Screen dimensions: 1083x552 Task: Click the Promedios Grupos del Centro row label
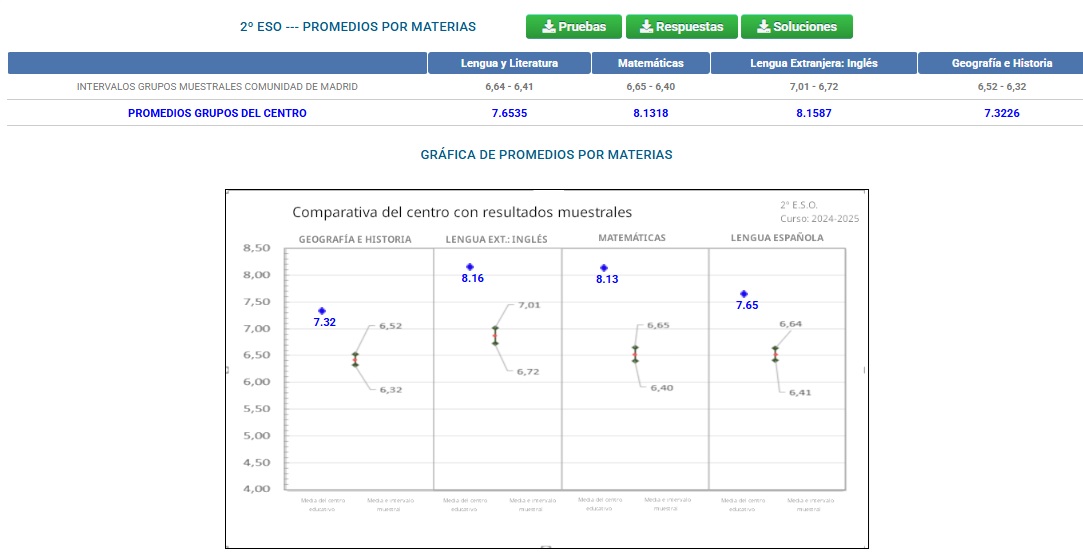click(x=217, y=114)
